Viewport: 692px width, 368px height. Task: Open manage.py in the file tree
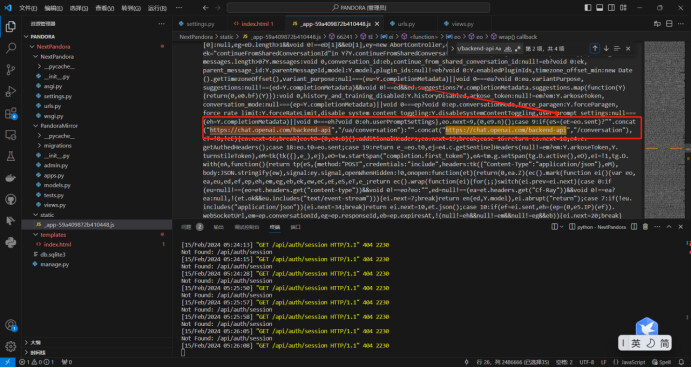tap(55, 264)
